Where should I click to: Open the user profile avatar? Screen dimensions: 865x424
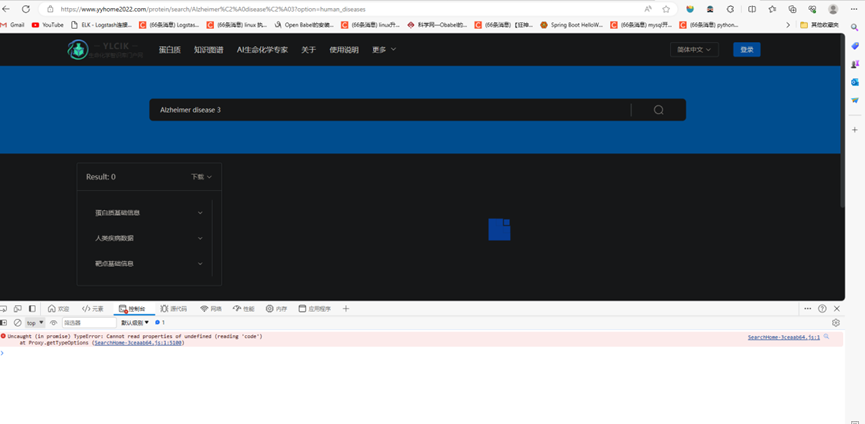tap(833, 9)
